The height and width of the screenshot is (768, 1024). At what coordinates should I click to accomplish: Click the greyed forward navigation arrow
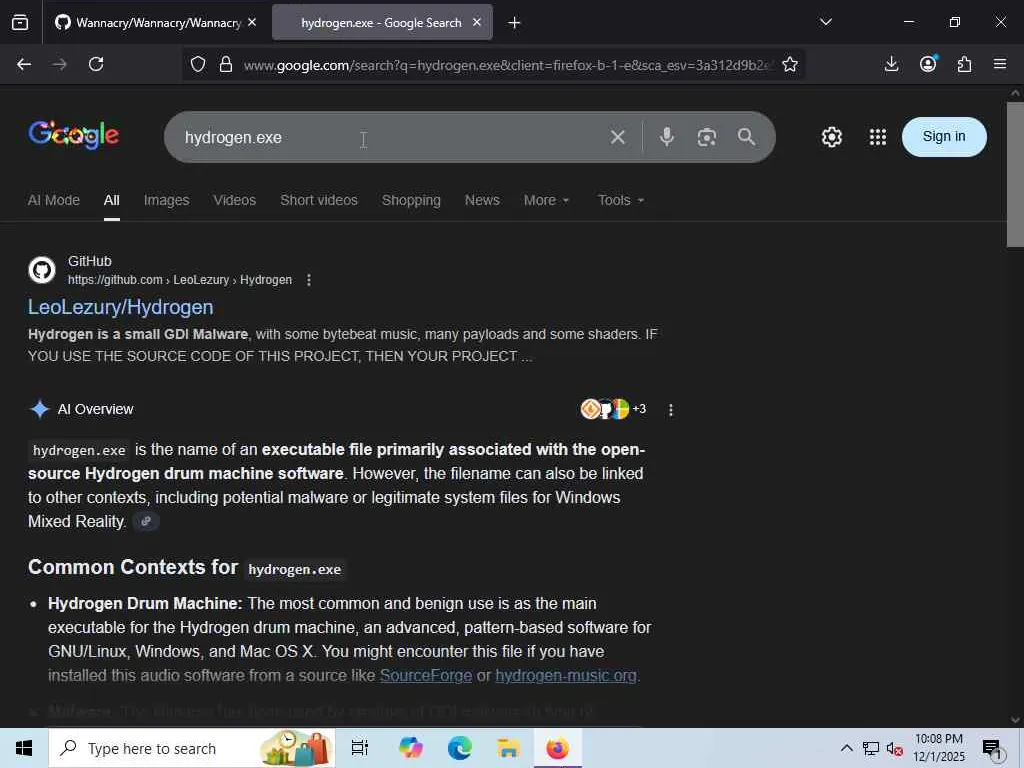click(59, 64)
